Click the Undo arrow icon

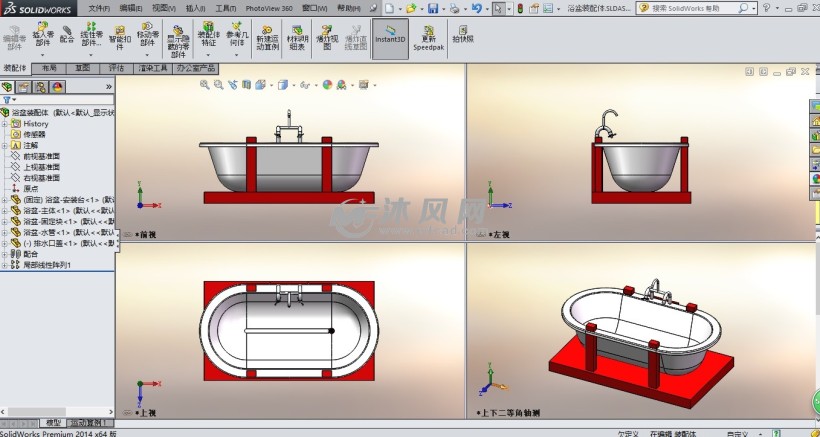[476, 8]
